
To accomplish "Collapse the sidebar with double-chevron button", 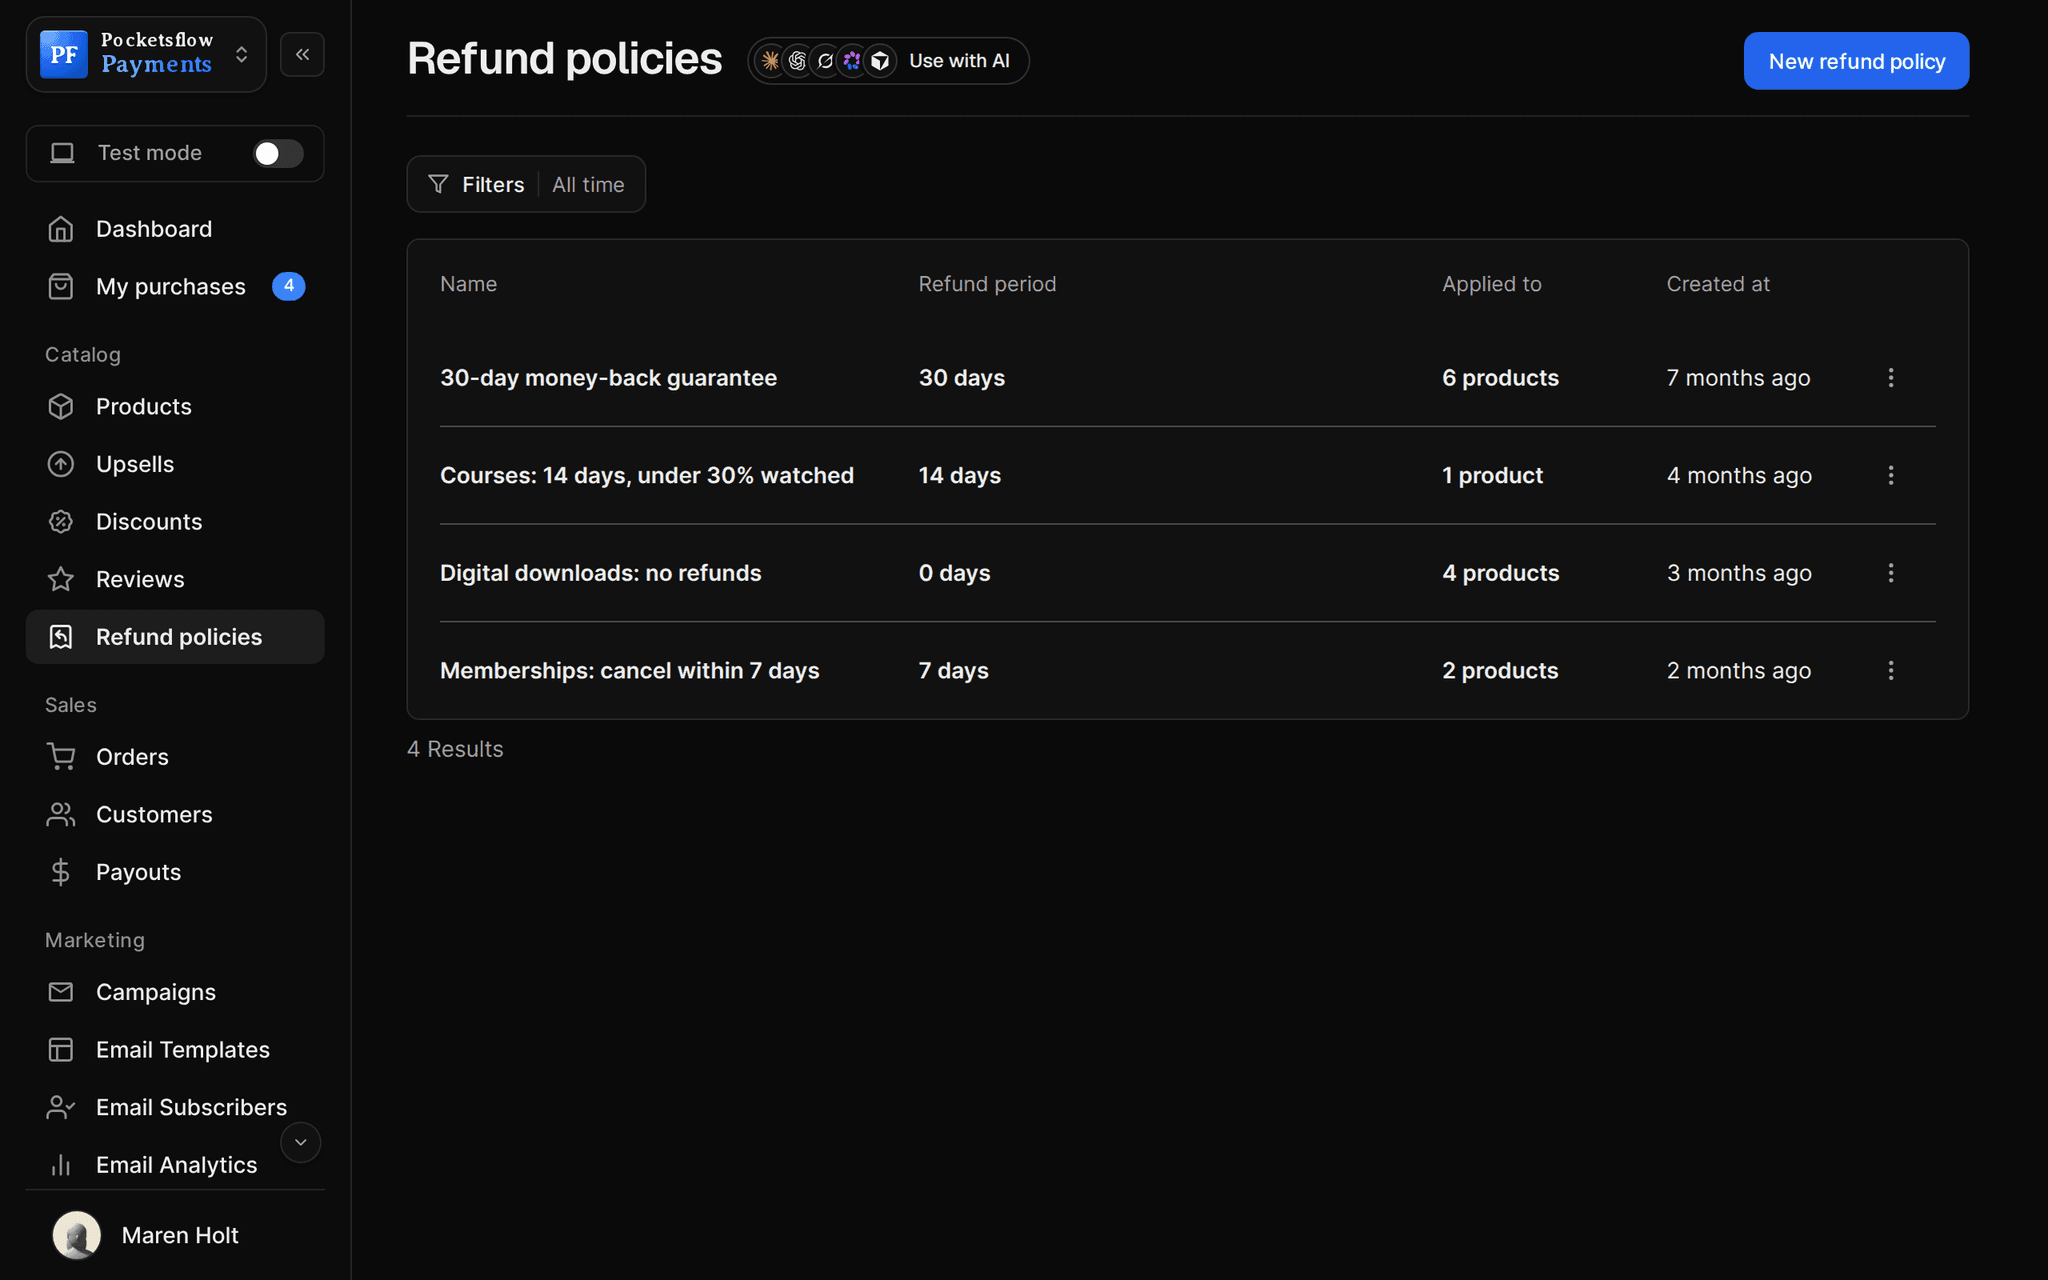I will (302, 54).
